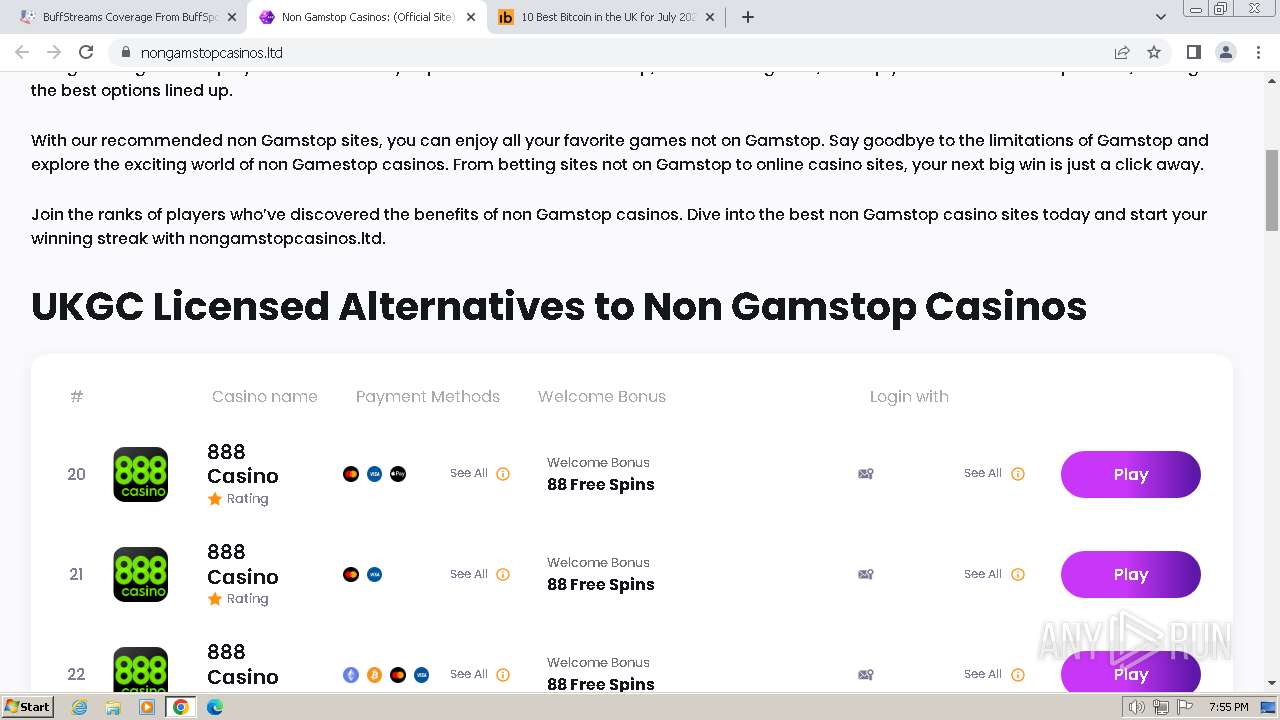
Task: Click the rating star in row 20
Action: (214, 498)
